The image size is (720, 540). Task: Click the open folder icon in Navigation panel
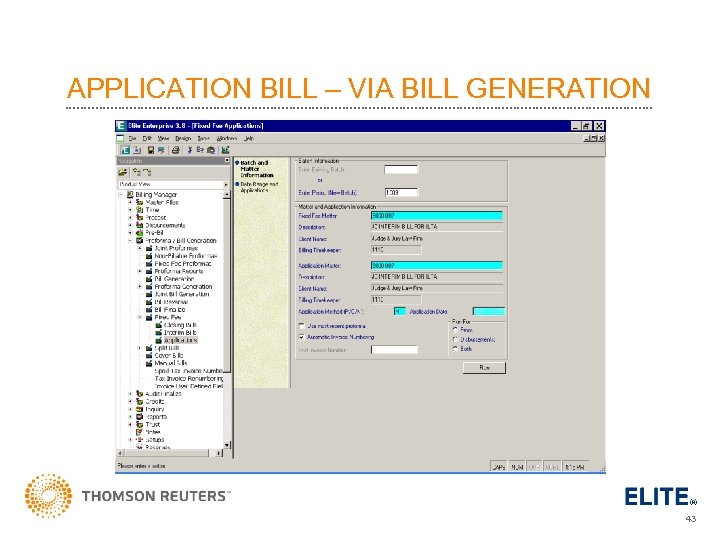point(123,172)
